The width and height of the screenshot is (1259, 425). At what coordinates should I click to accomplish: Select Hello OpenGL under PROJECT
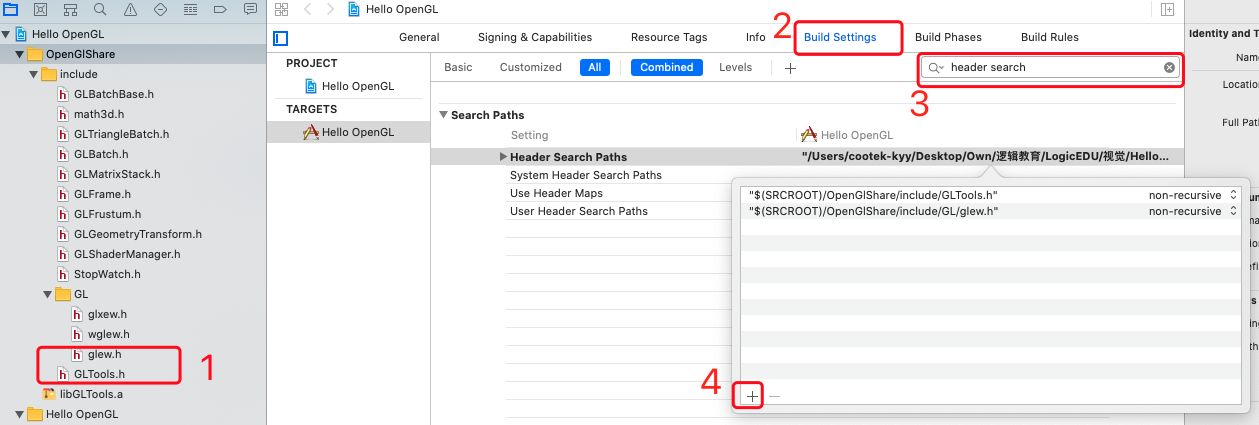click(348, 86)
